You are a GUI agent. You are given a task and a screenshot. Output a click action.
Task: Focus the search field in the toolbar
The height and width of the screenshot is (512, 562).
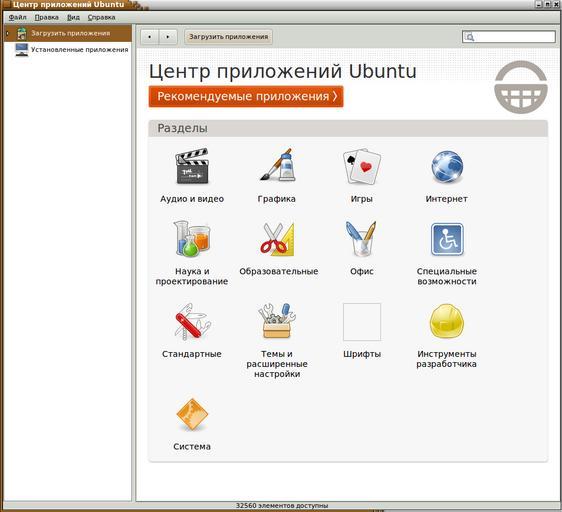click(x=509, y=37)
